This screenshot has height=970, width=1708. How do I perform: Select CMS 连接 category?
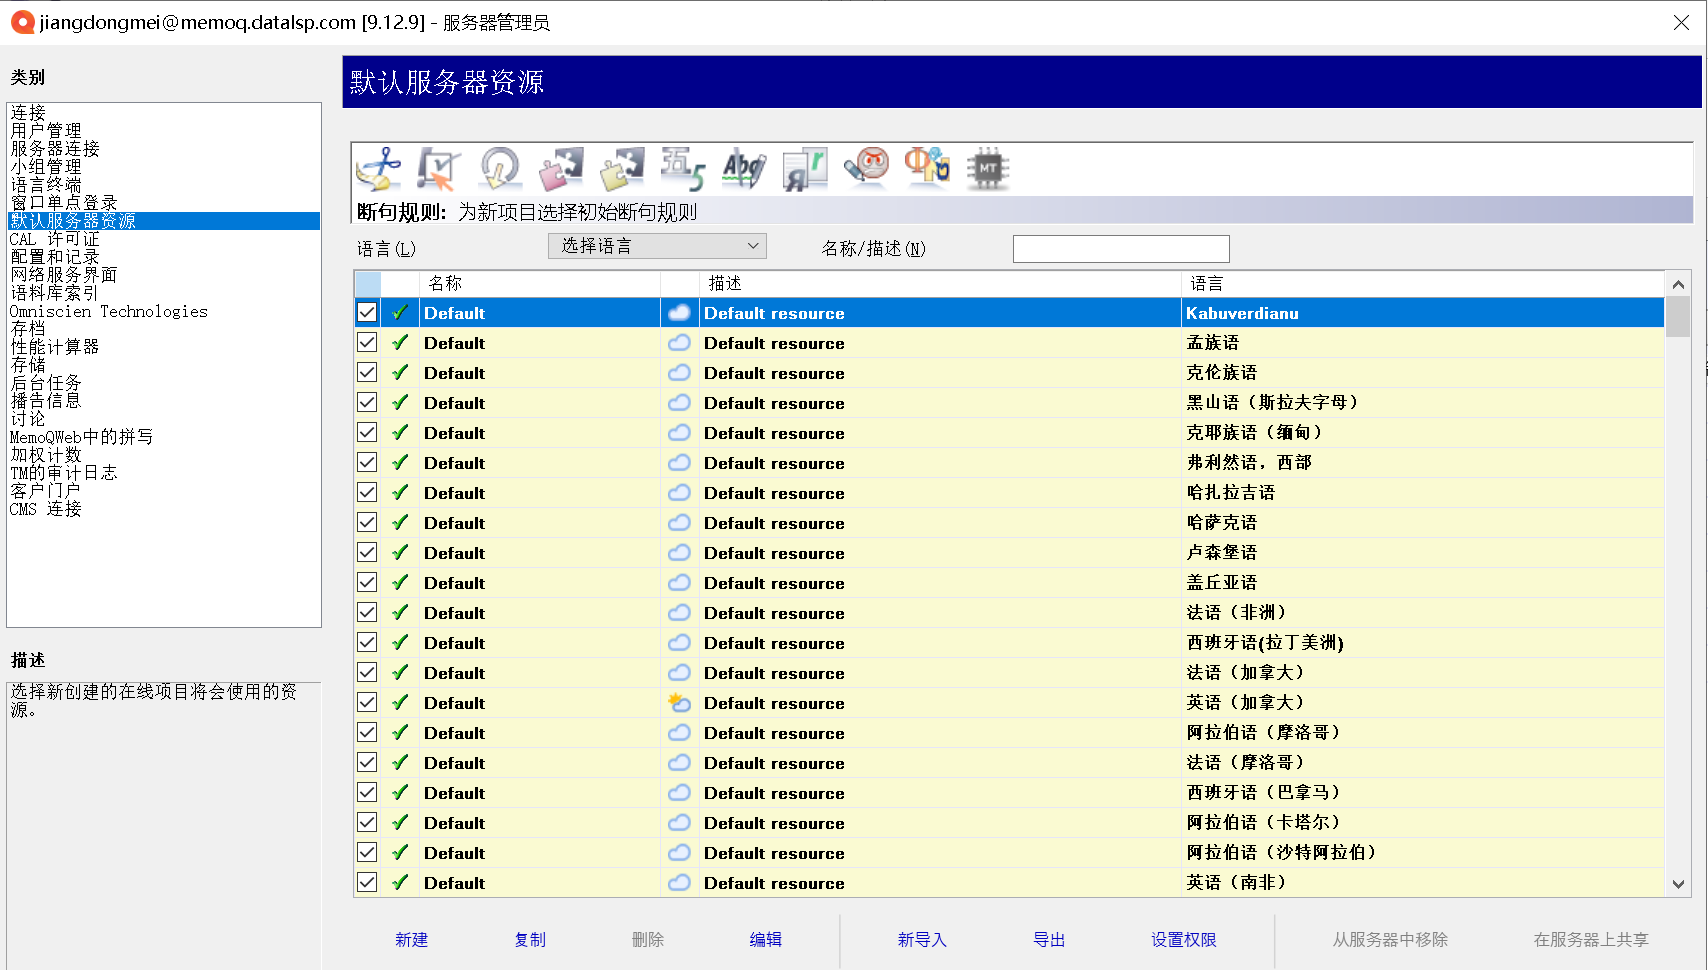(46, 509)
